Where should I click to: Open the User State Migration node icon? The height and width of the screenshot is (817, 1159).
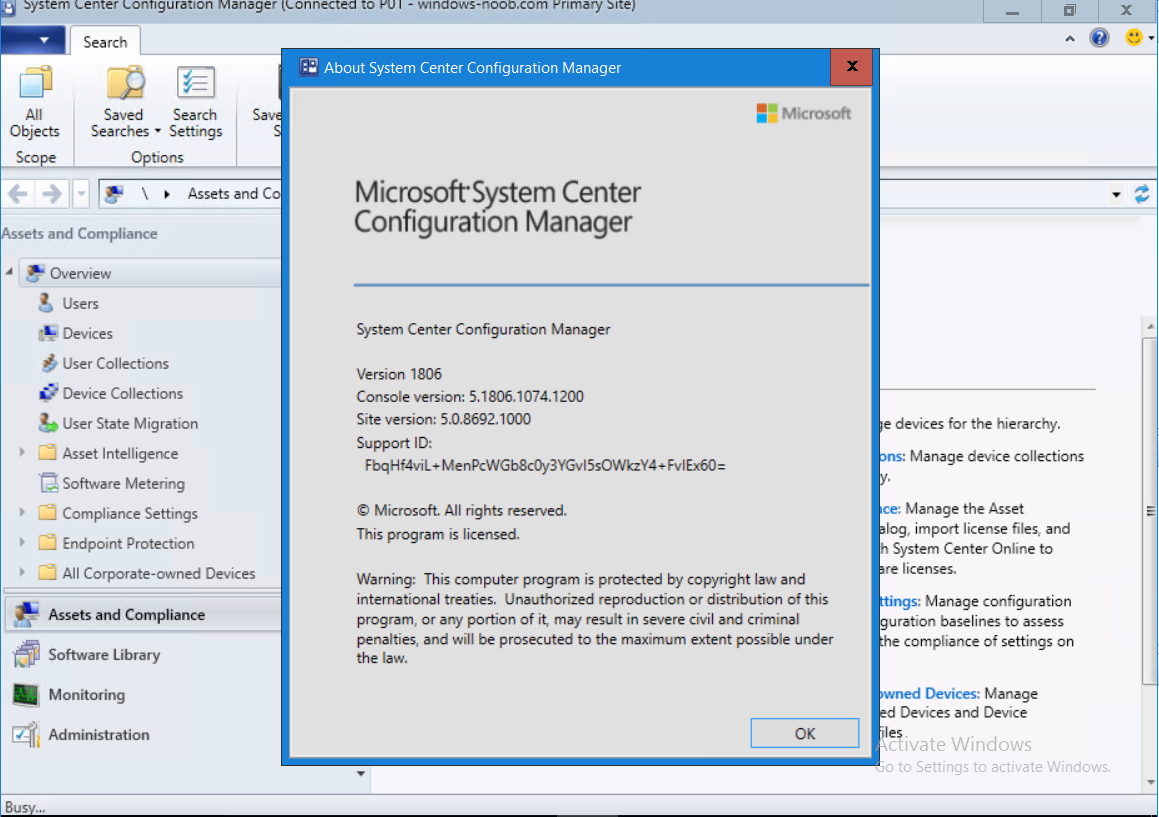[x=48, y=423]
